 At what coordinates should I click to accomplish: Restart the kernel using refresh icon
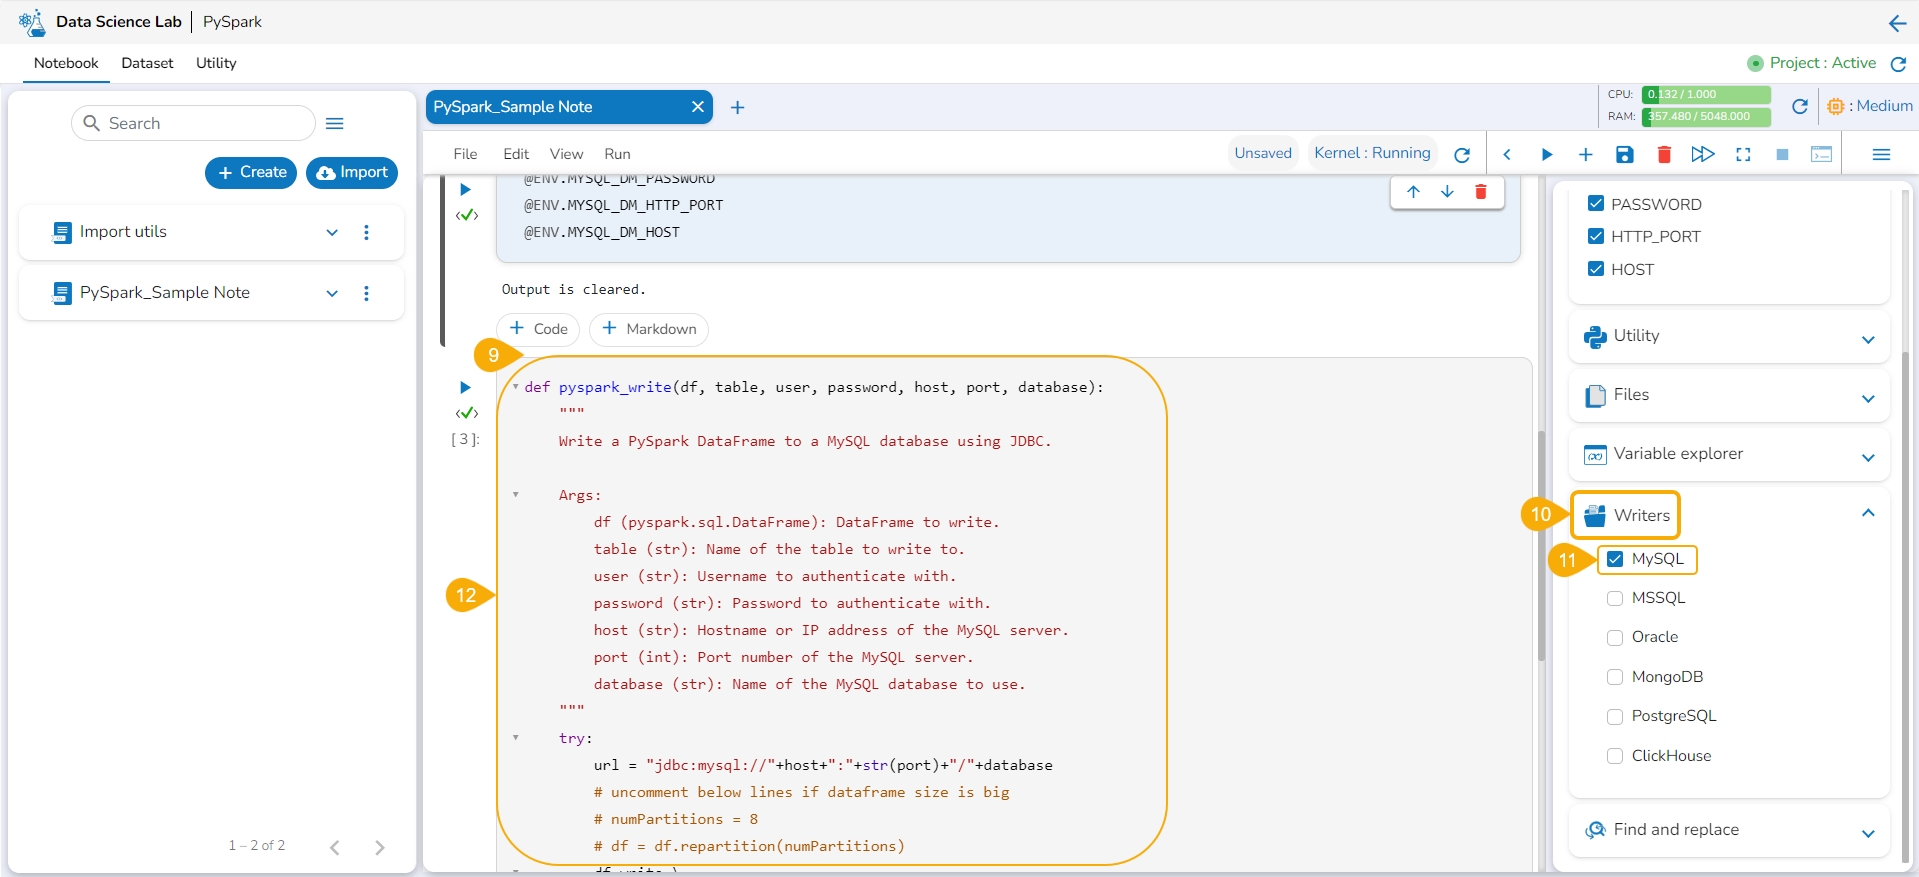pyautogui.click(x=1462, y=154)
